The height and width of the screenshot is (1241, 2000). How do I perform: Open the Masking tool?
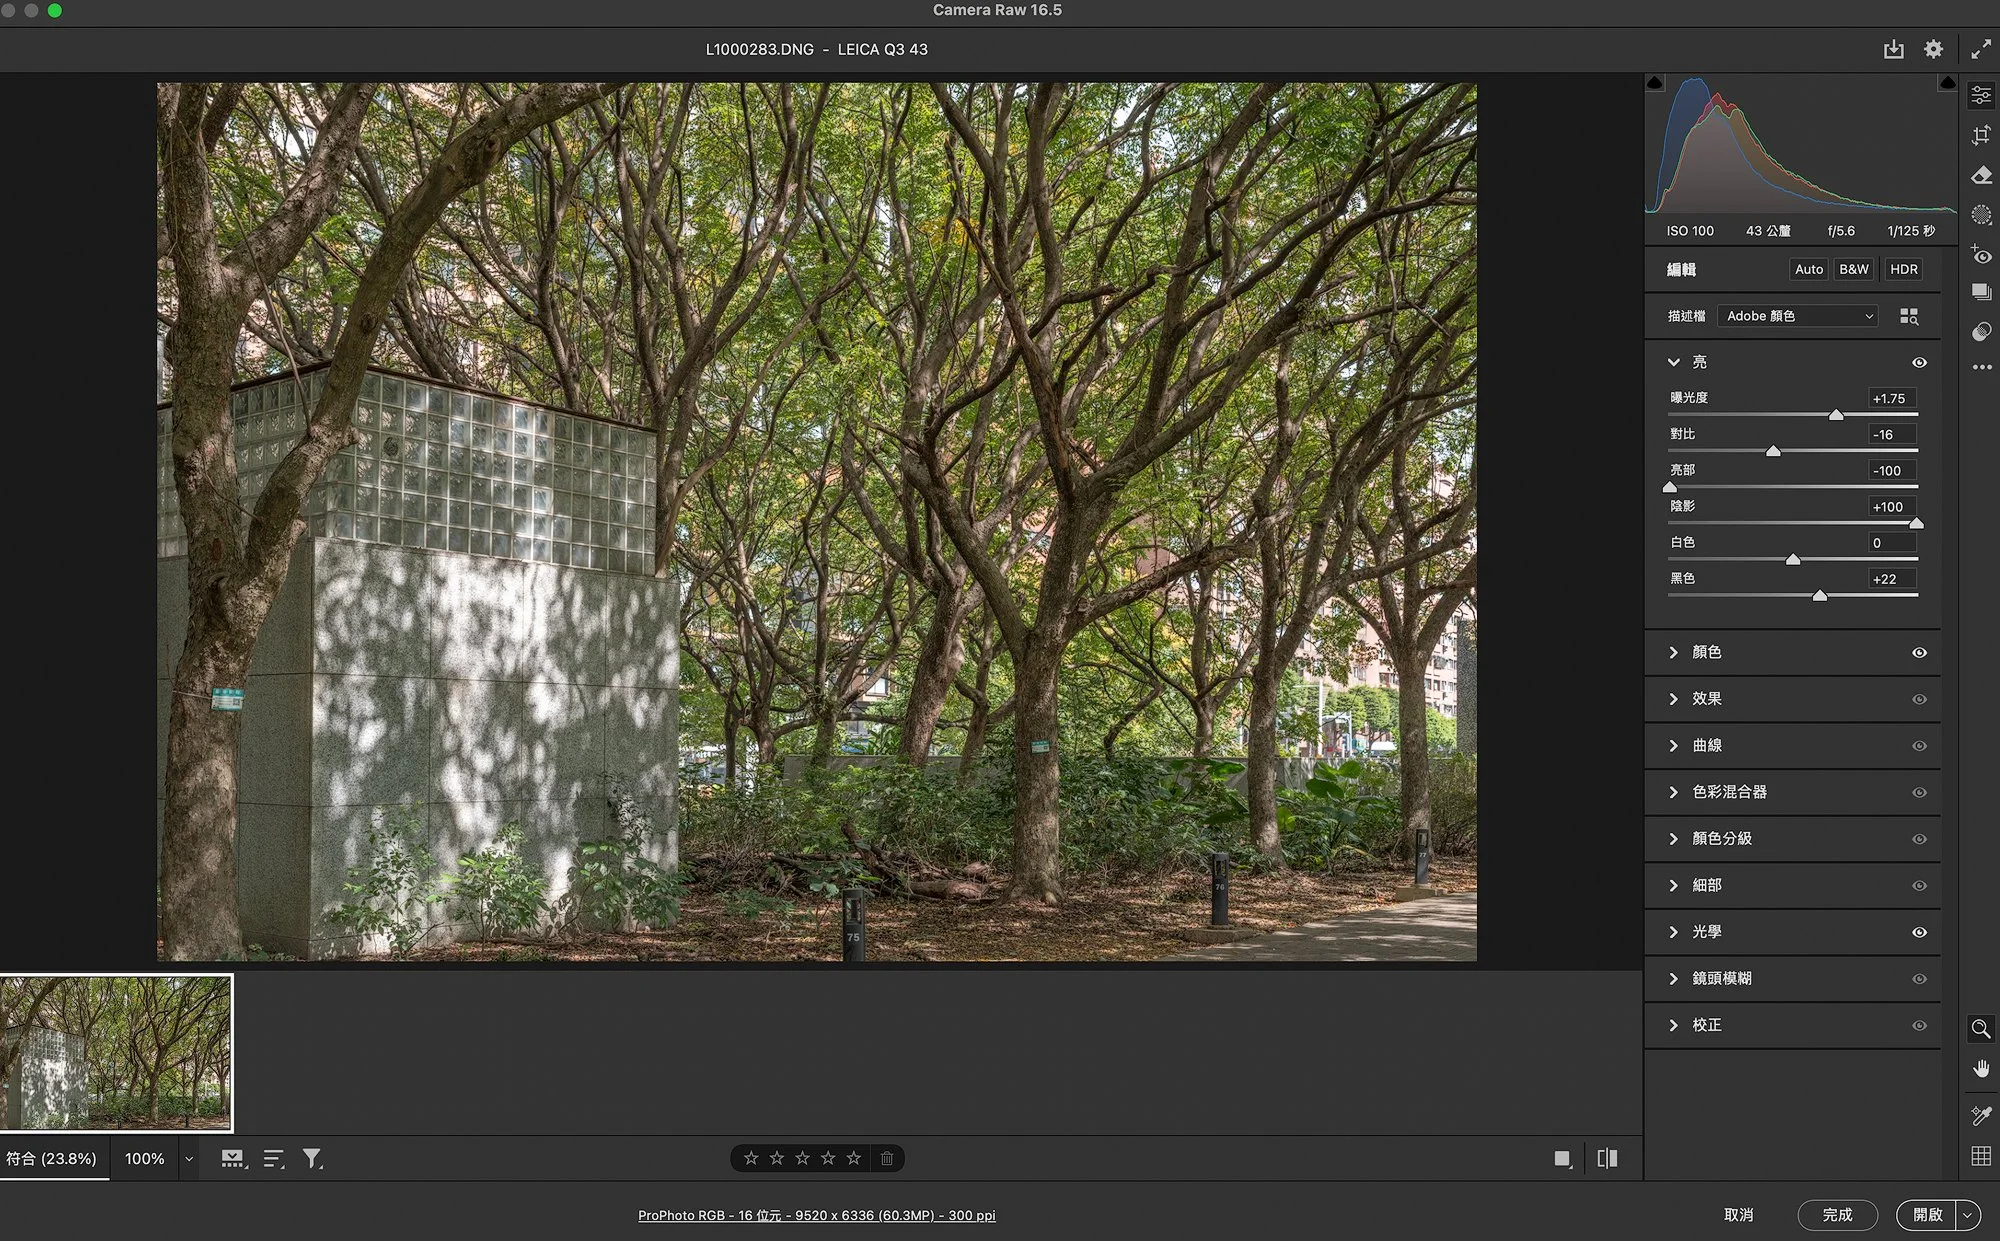coord(1981,215)
